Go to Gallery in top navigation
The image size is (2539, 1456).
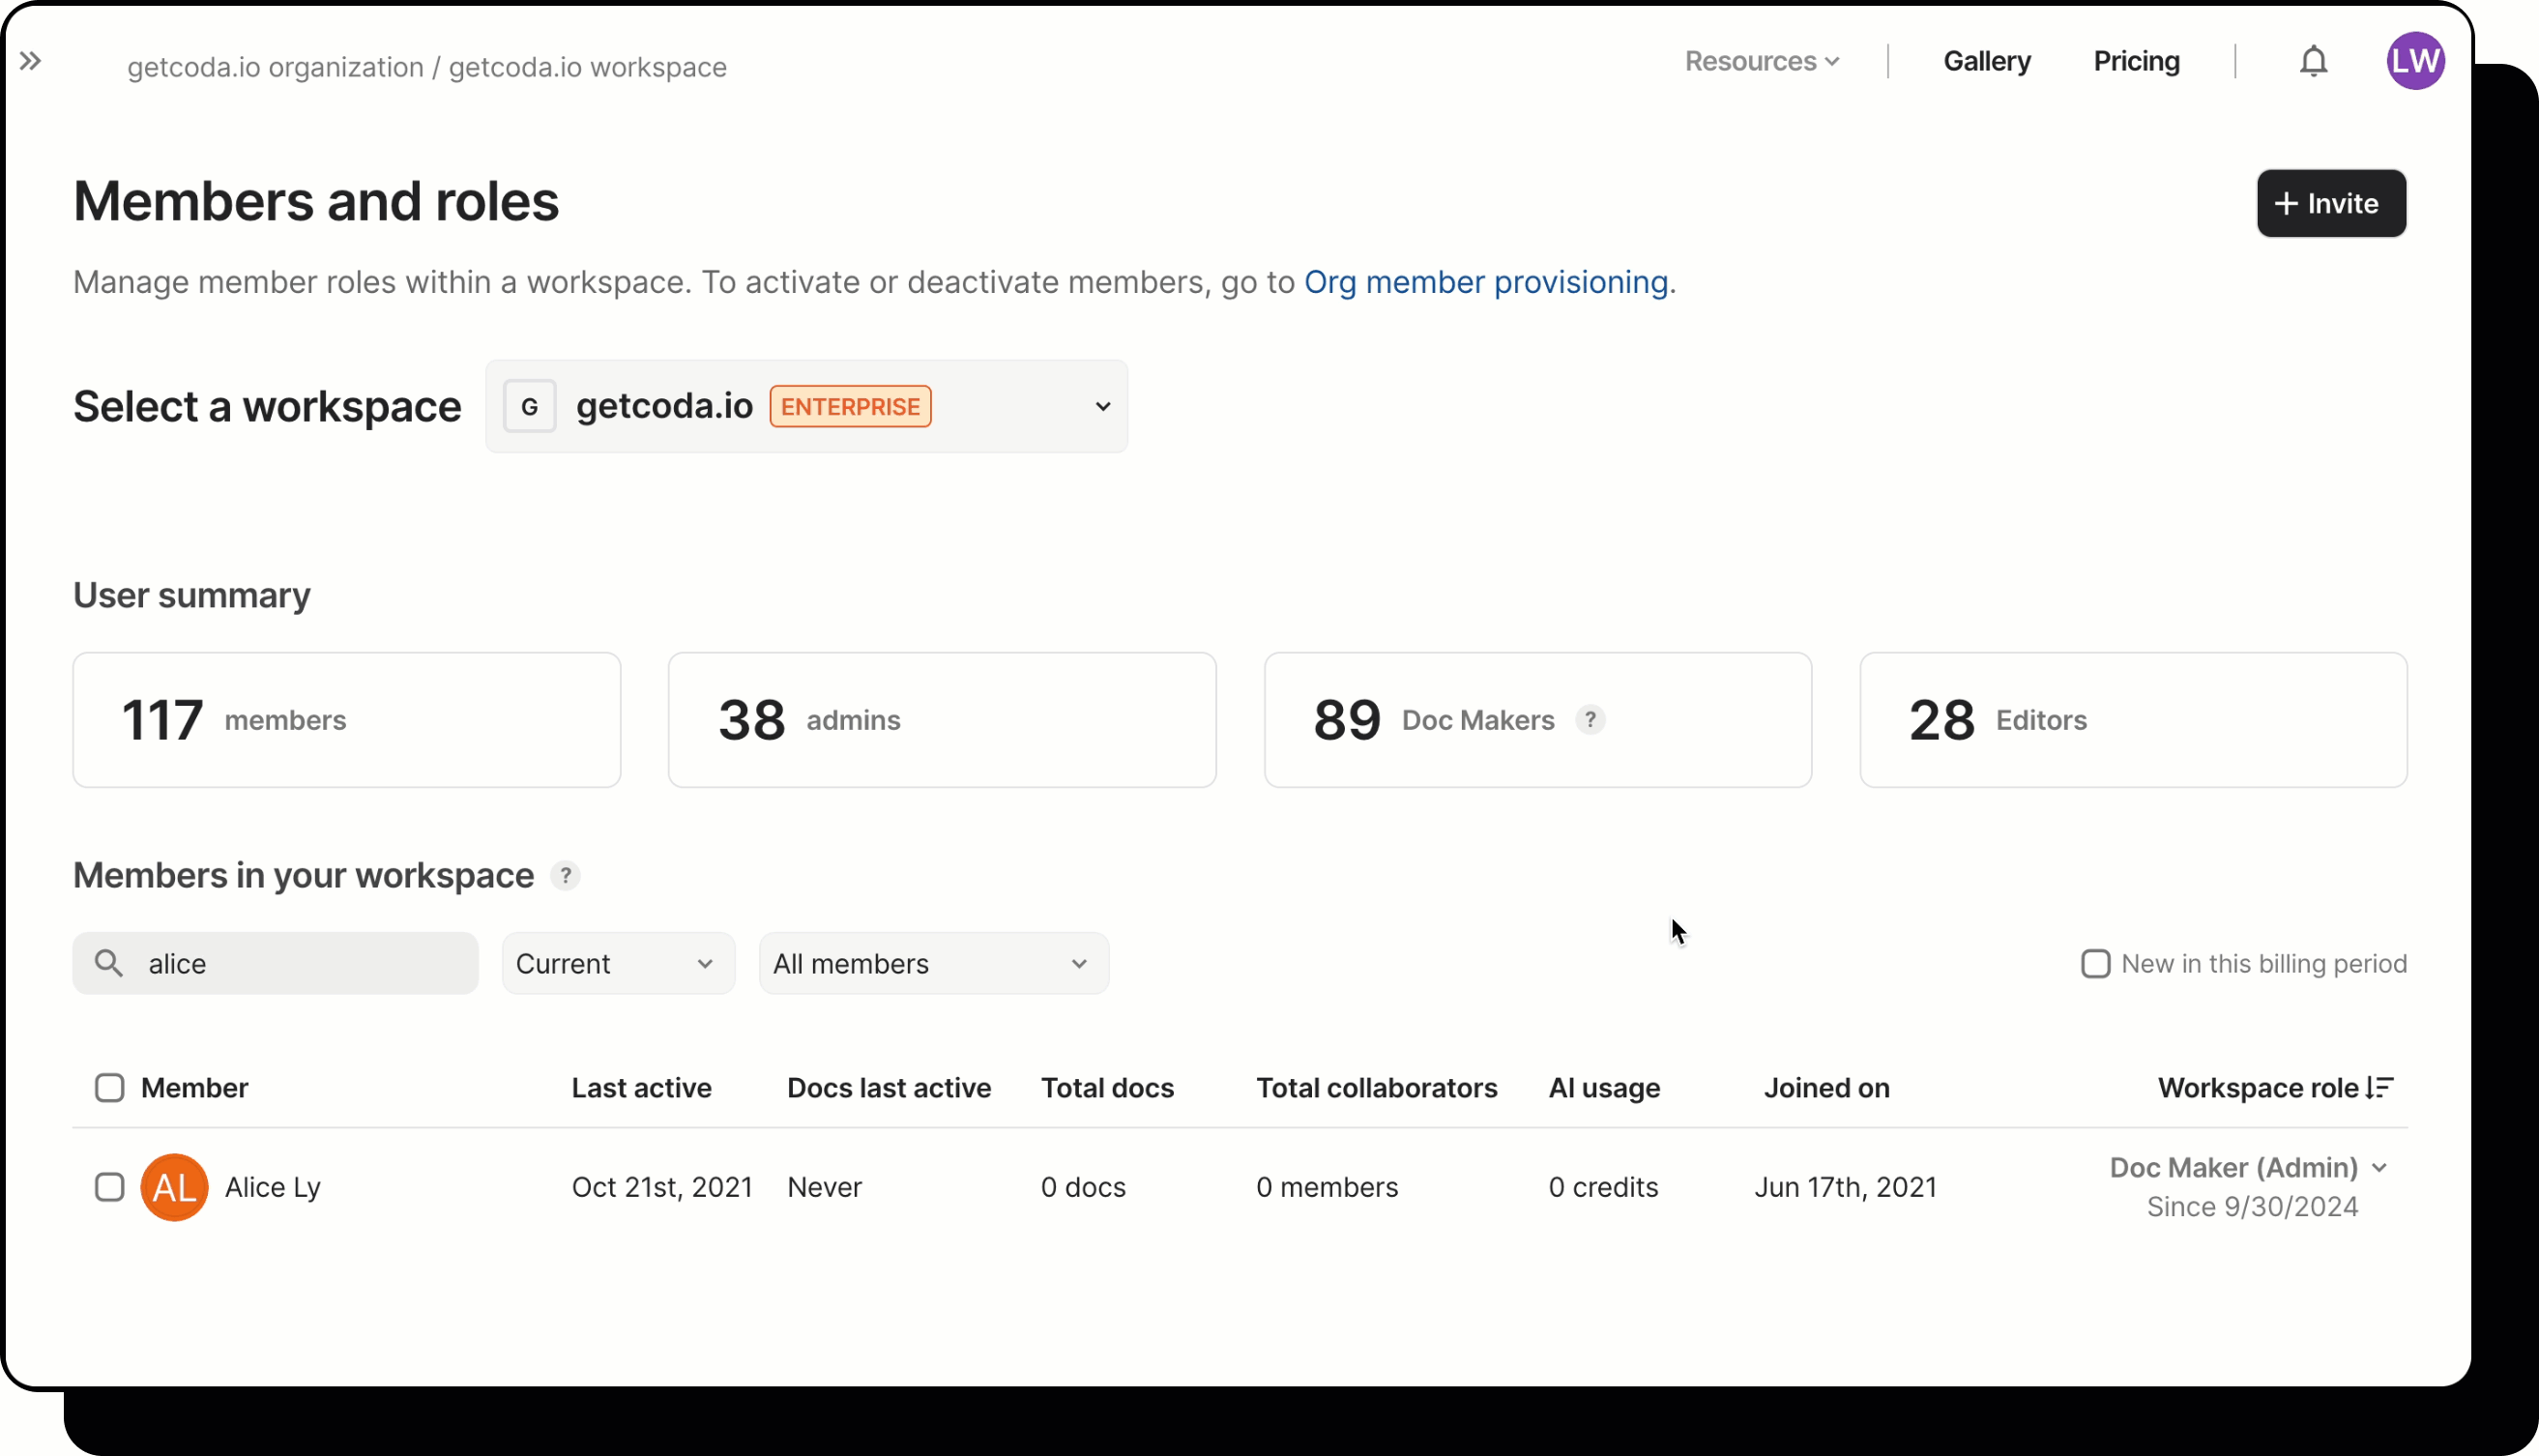1986,62
